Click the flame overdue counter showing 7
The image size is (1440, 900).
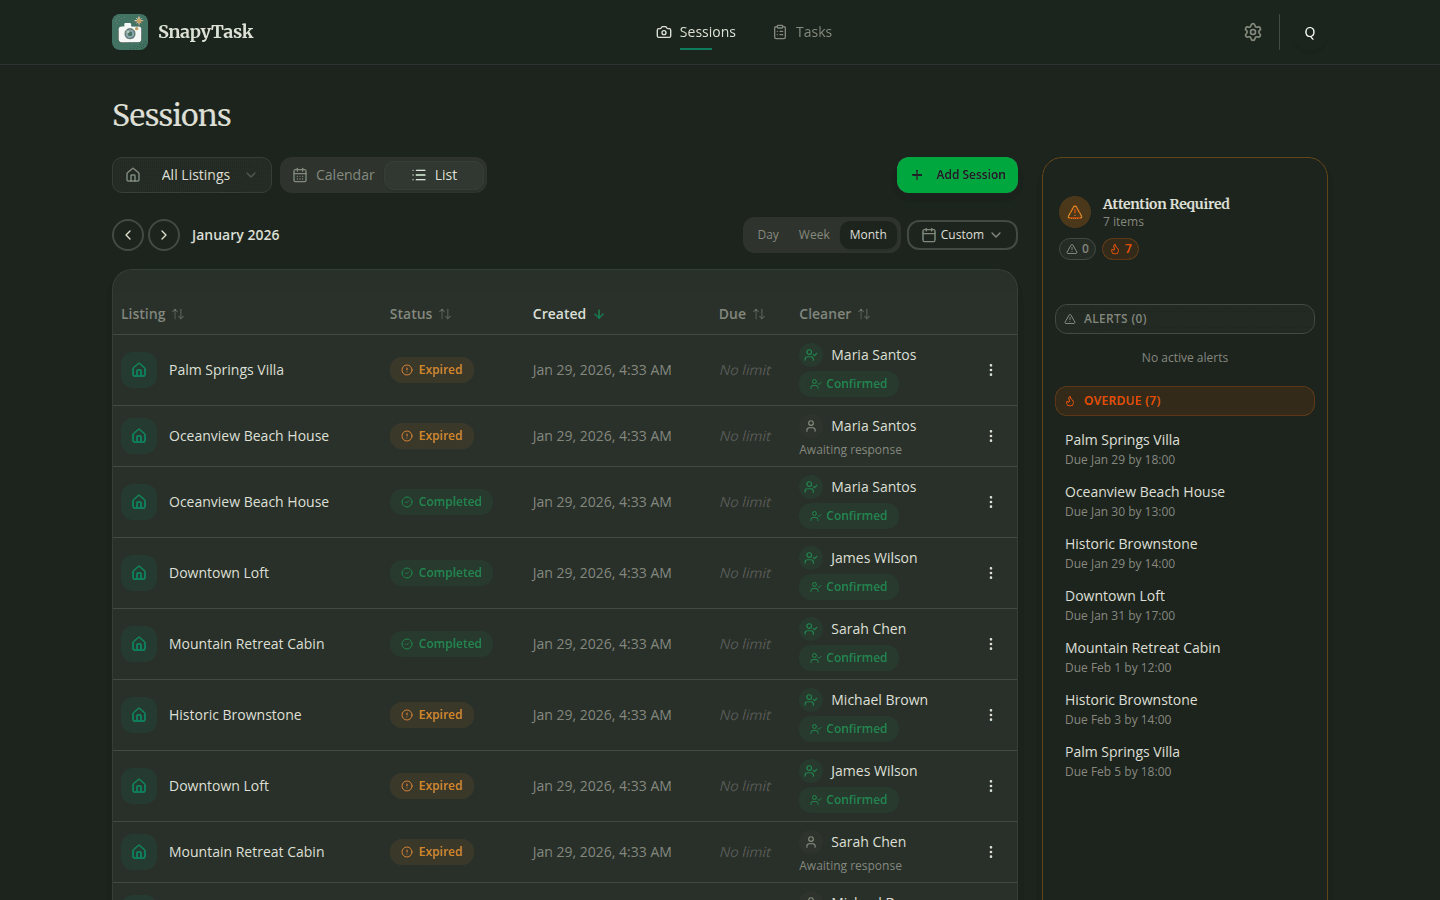pyautogui.click(x=1120, y=248)
